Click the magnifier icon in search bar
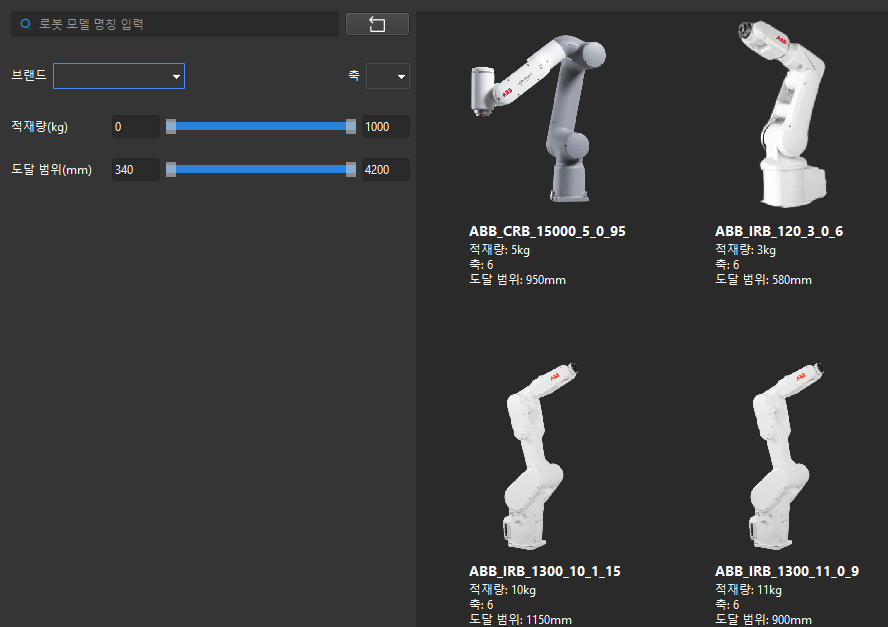This screenshot has width=888, height=627. (x=26, y=24)
